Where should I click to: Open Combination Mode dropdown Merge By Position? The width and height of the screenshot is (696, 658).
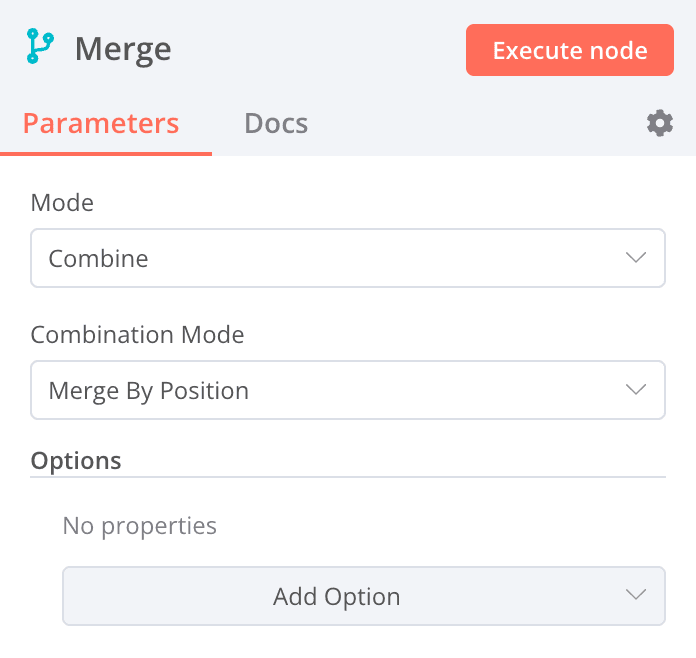[x=348, y=390]
